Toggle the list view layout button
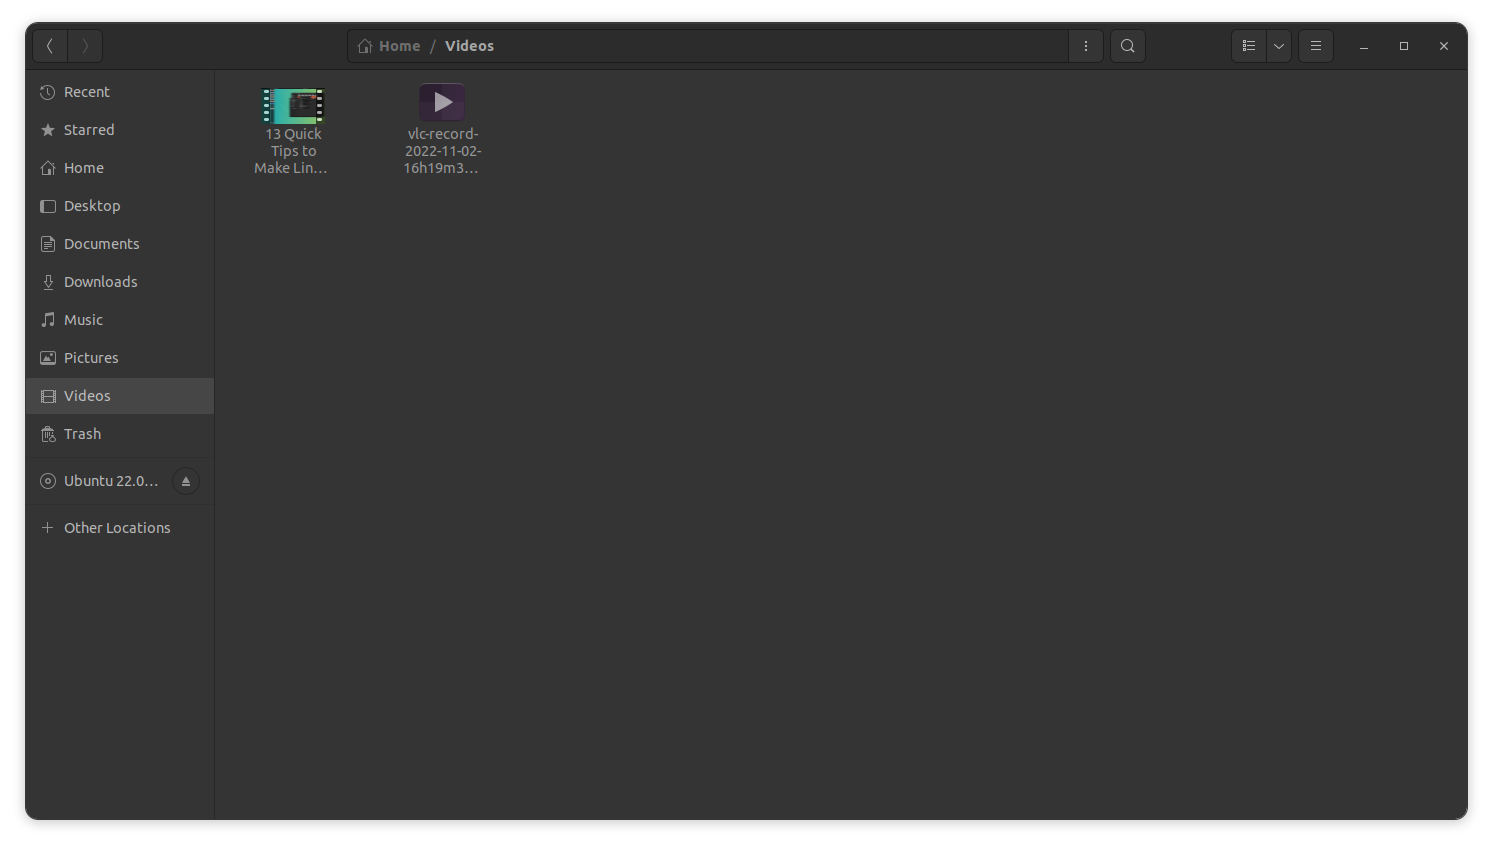 [x=1248, y=46]
